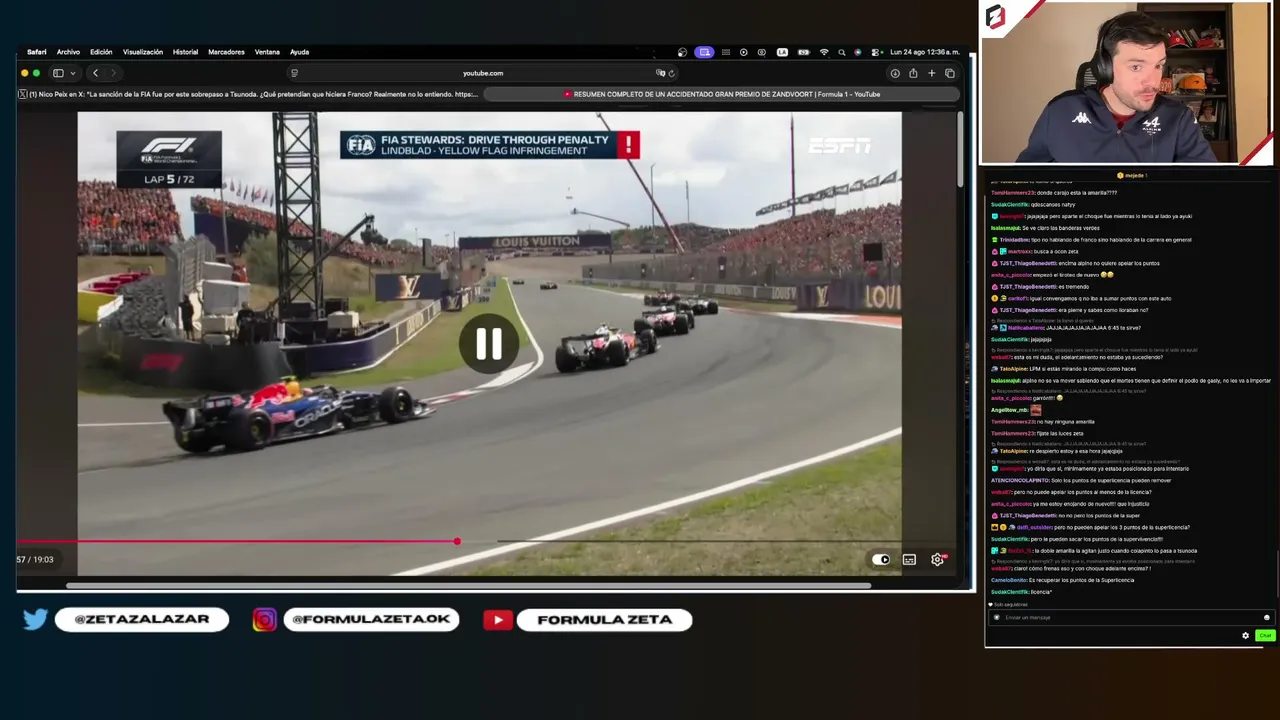Click the Twitter bird icon in the overlay

35,620
